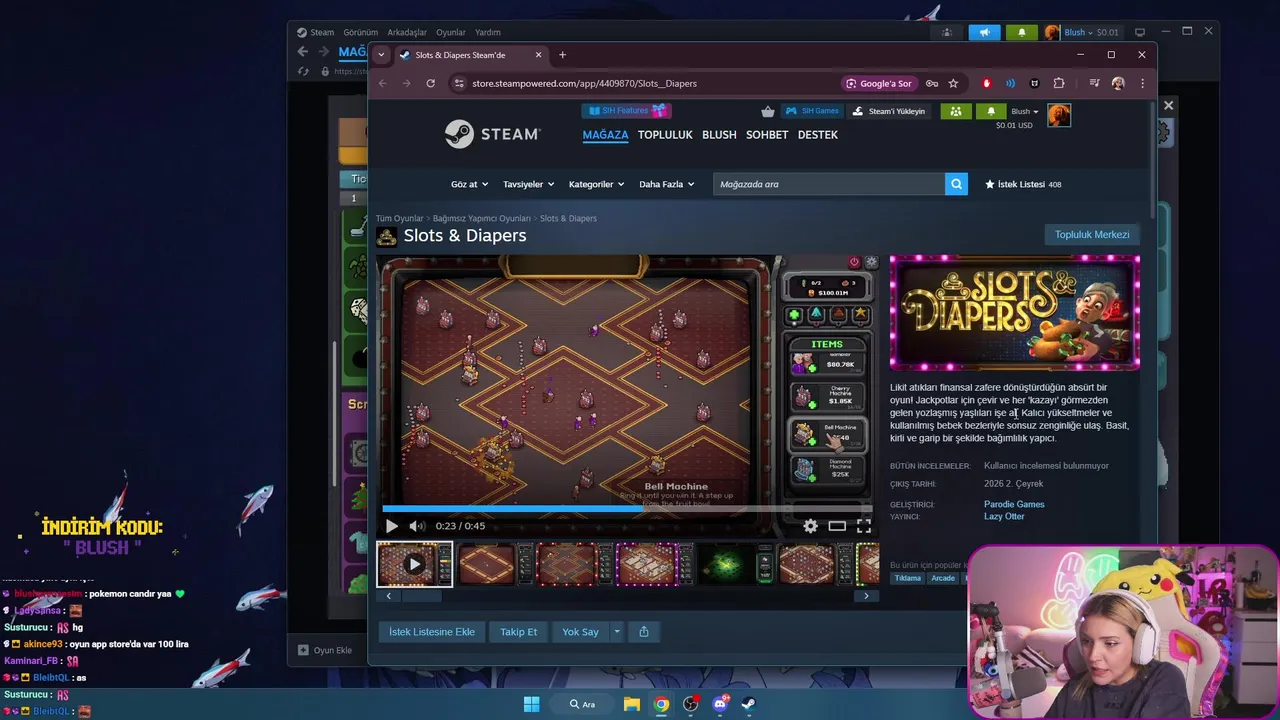Play the game trailer video
The width and height of the screenshot is (1280, 720).
pos(391,526)
